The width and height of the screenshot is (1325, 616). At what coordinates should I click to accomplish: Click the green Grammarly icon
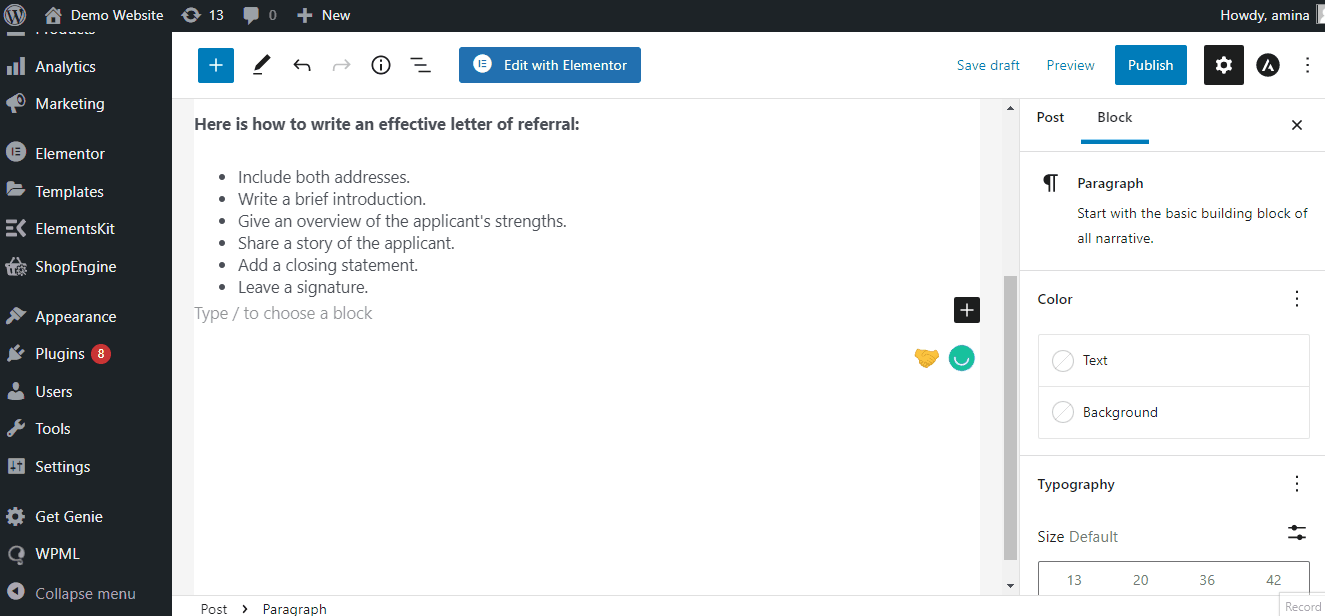[x=961, y=358]
